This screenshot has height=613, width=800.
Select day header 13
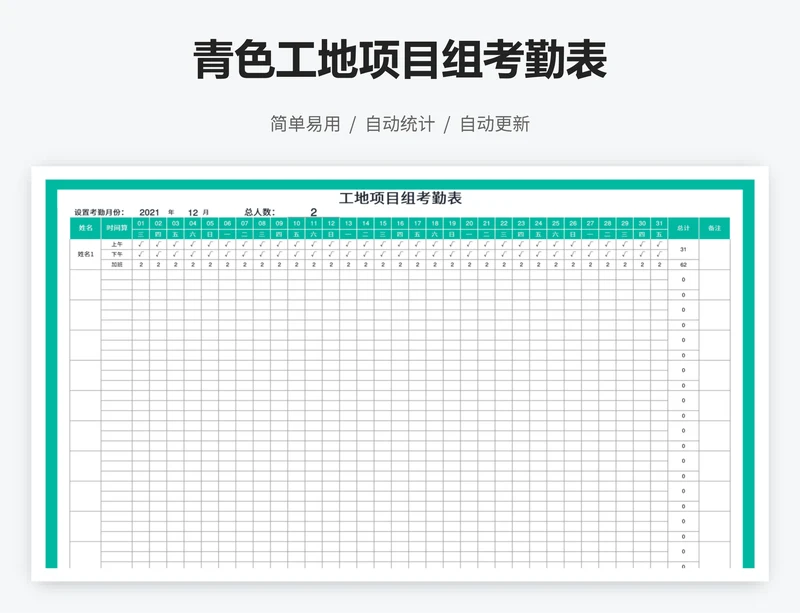(348, 223)
